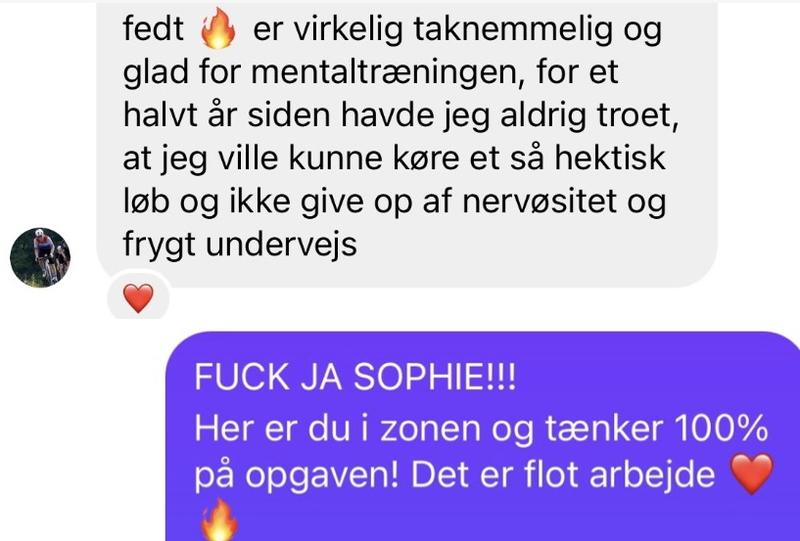Select the purple outgoing message bubble
The width and height of the screenshot is (800, 541).
coord(483,436)
